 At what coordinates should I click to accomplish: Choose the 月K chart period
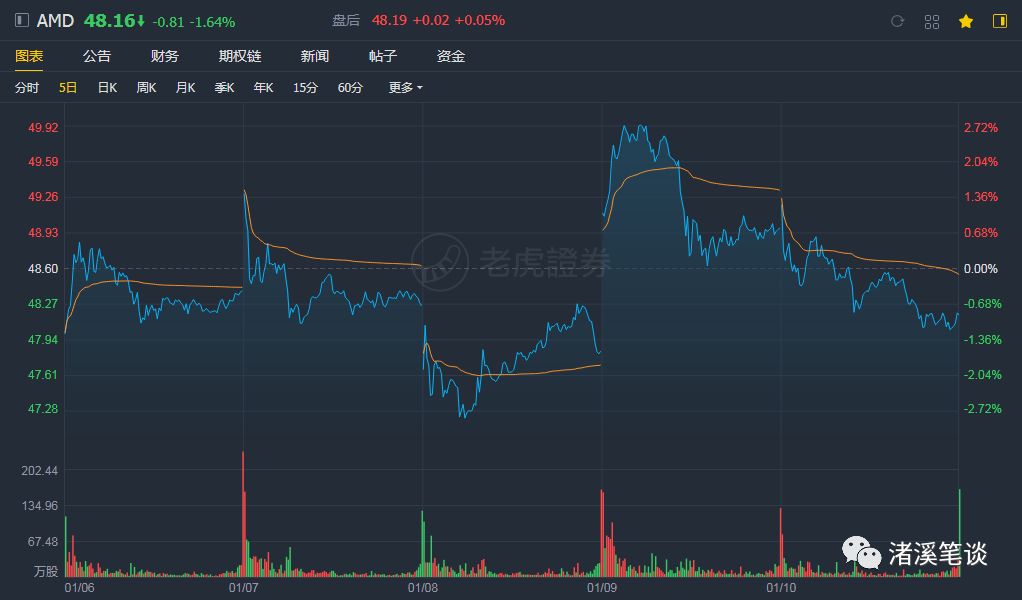pos(185,88)
